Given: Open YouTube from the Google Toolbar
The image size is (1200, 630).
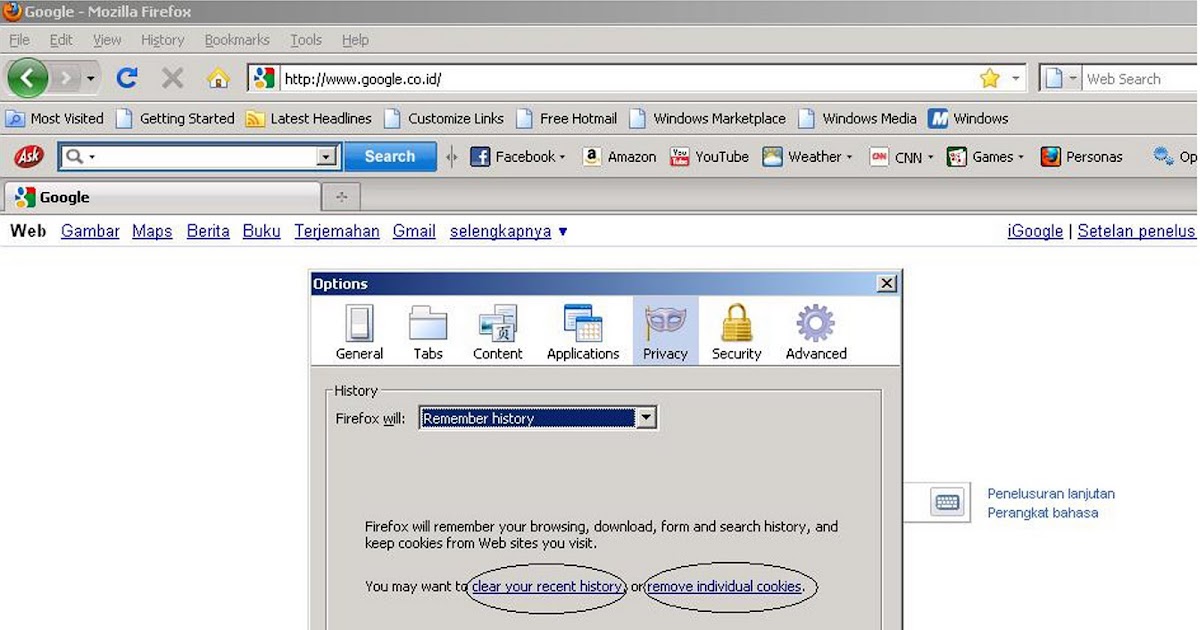Looking at the screenshot, I should [709, 156].
